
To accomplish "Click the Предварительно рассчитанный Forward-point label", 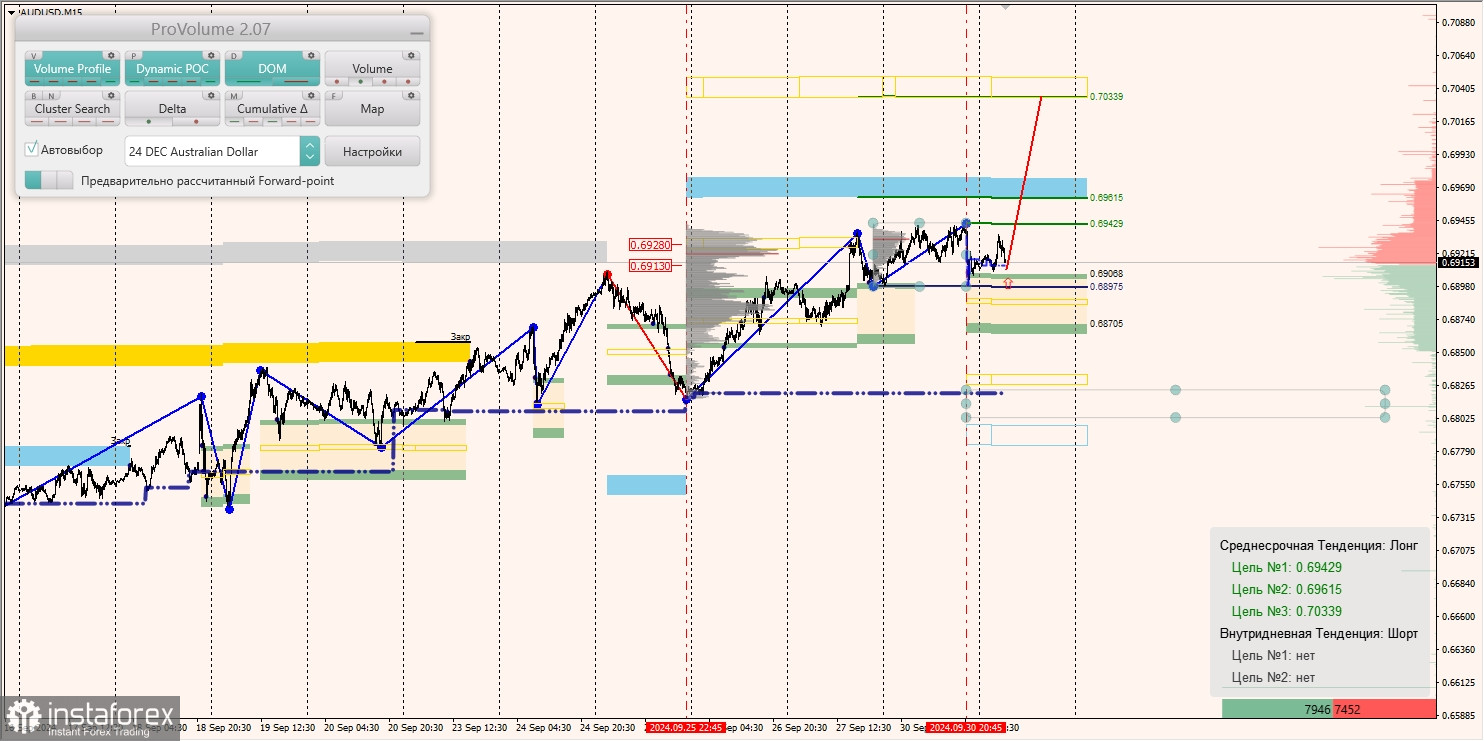I will click(207, 181).
